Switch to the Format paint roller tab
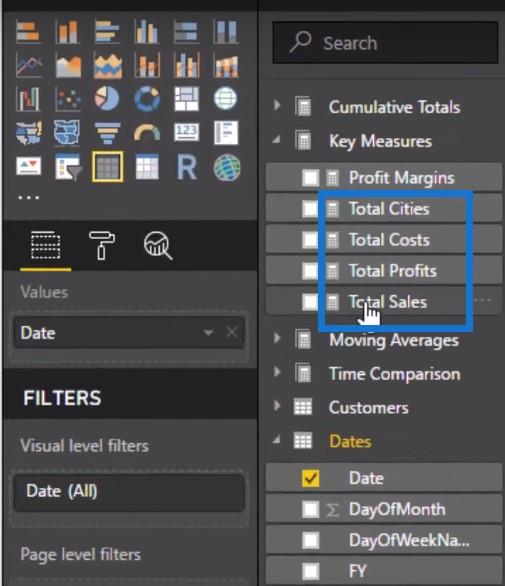Screen dimensions: 505x586 pos(101,245)
